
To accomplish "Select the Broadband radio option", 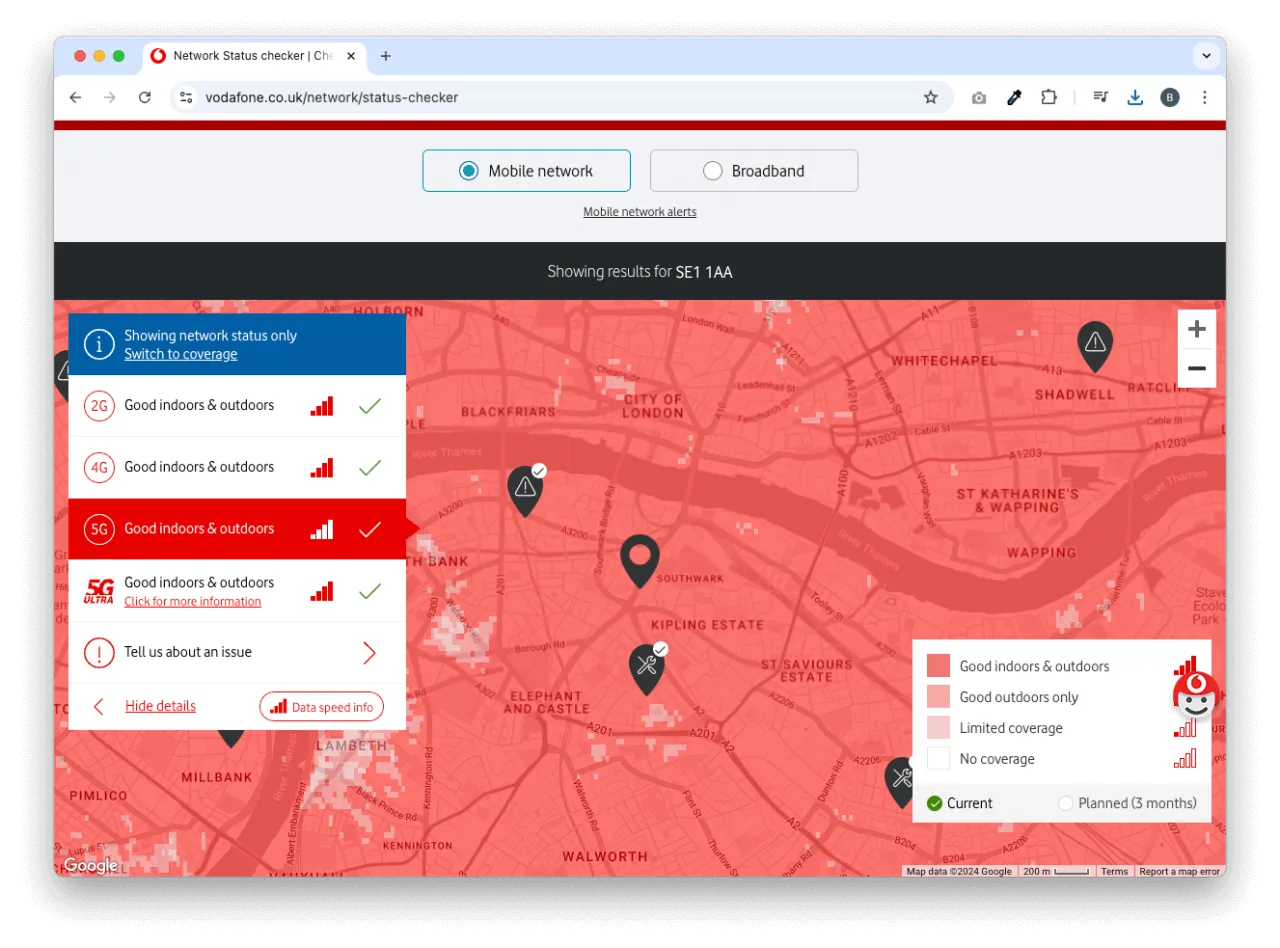I will click(754, 171).
